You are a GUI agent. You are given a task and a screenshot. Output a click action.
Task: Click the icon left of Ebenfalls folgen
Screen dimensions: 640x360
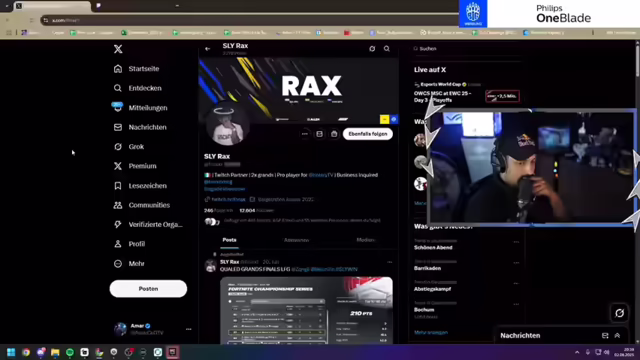coord(334,134)
